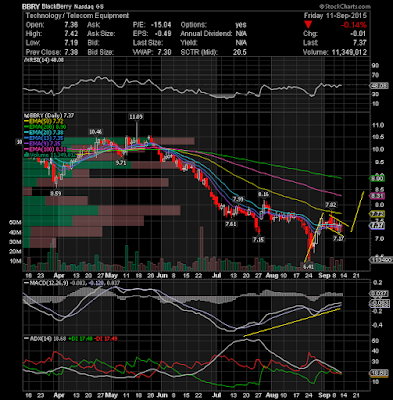Screen dimensions: 393x400
Task: Click the High value 7.42
Action: [x=72, y=34]
